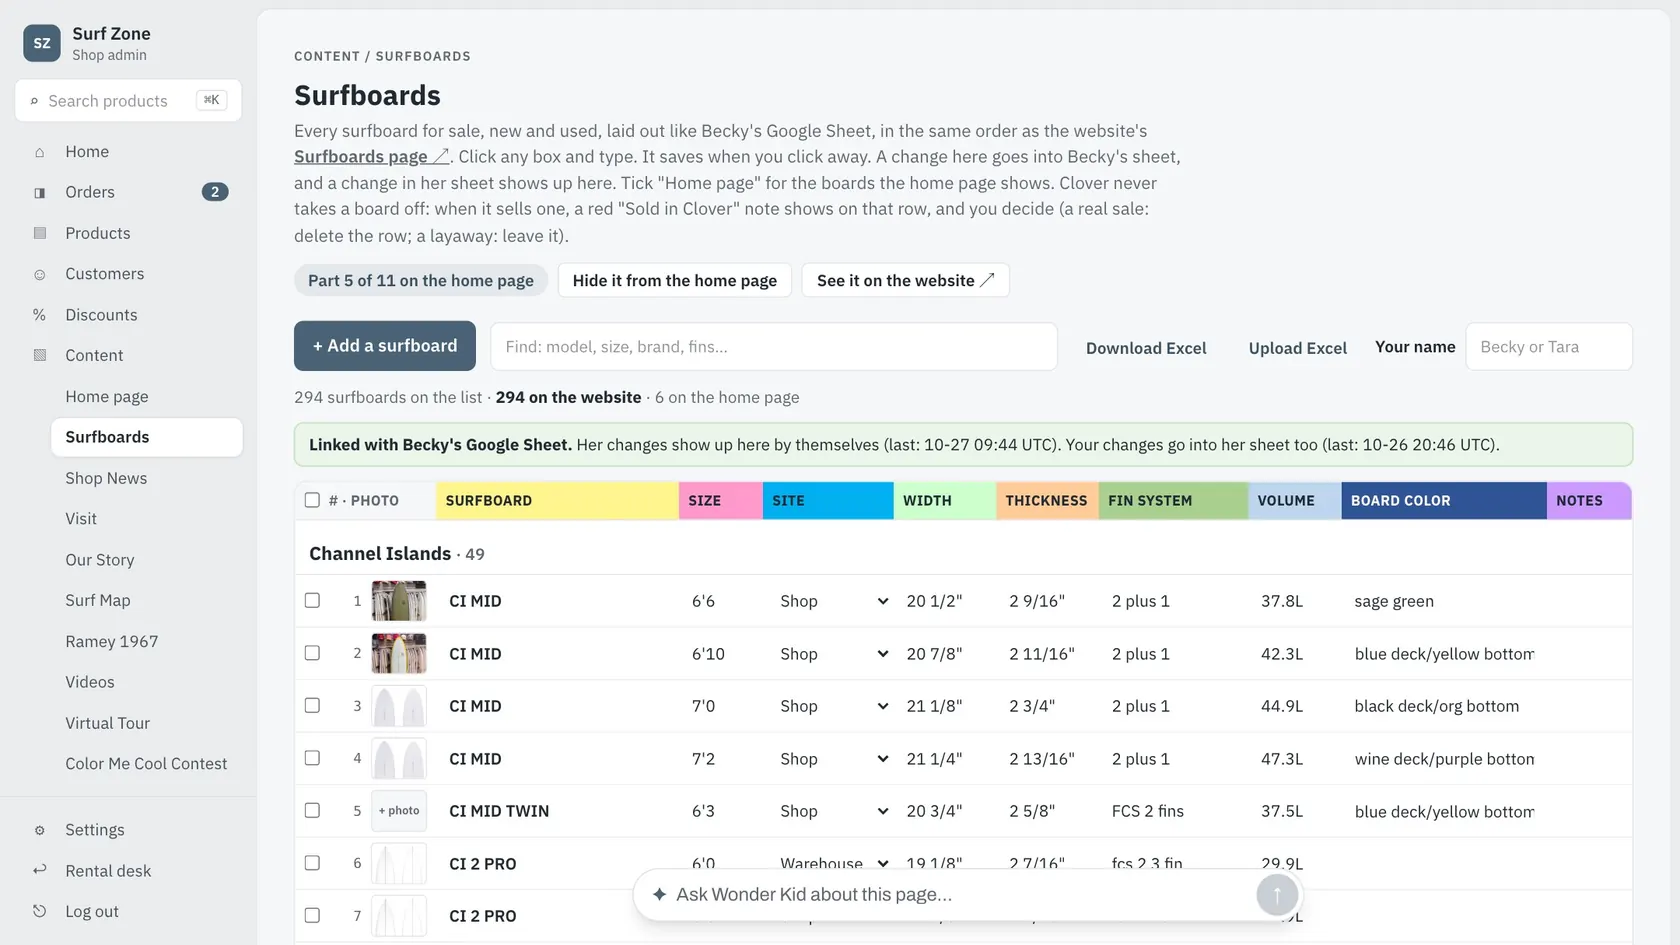Click the Customers sidebar icon
Viewport: 1680px width, 945px height.
point(40,274)
